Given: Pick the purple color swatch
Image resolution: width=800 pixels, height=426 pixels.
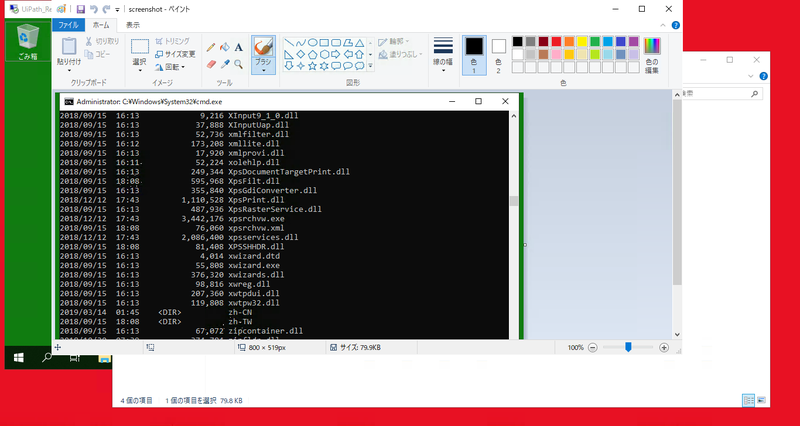Looking at the screenshot, I should tap(634, 41).
